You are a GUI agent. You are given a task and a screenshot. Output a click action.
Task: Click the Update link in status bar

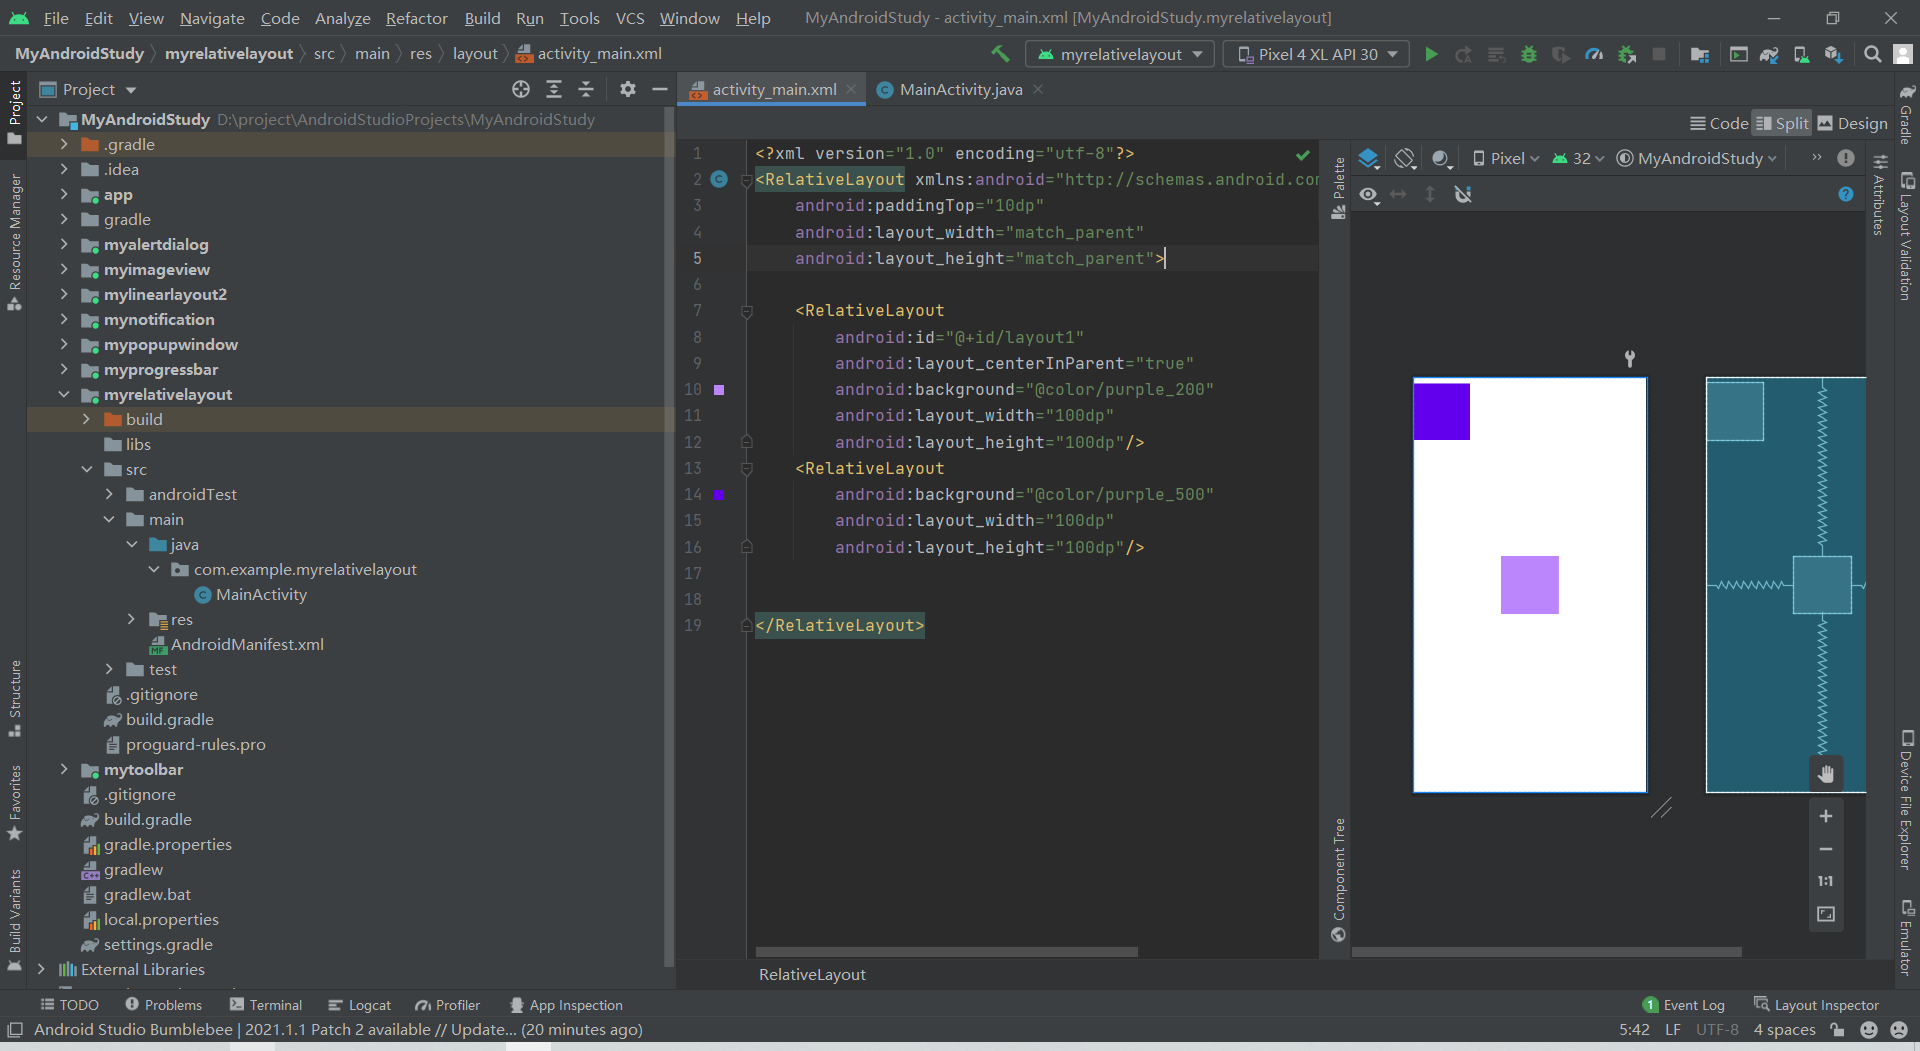coord(483,1029)
